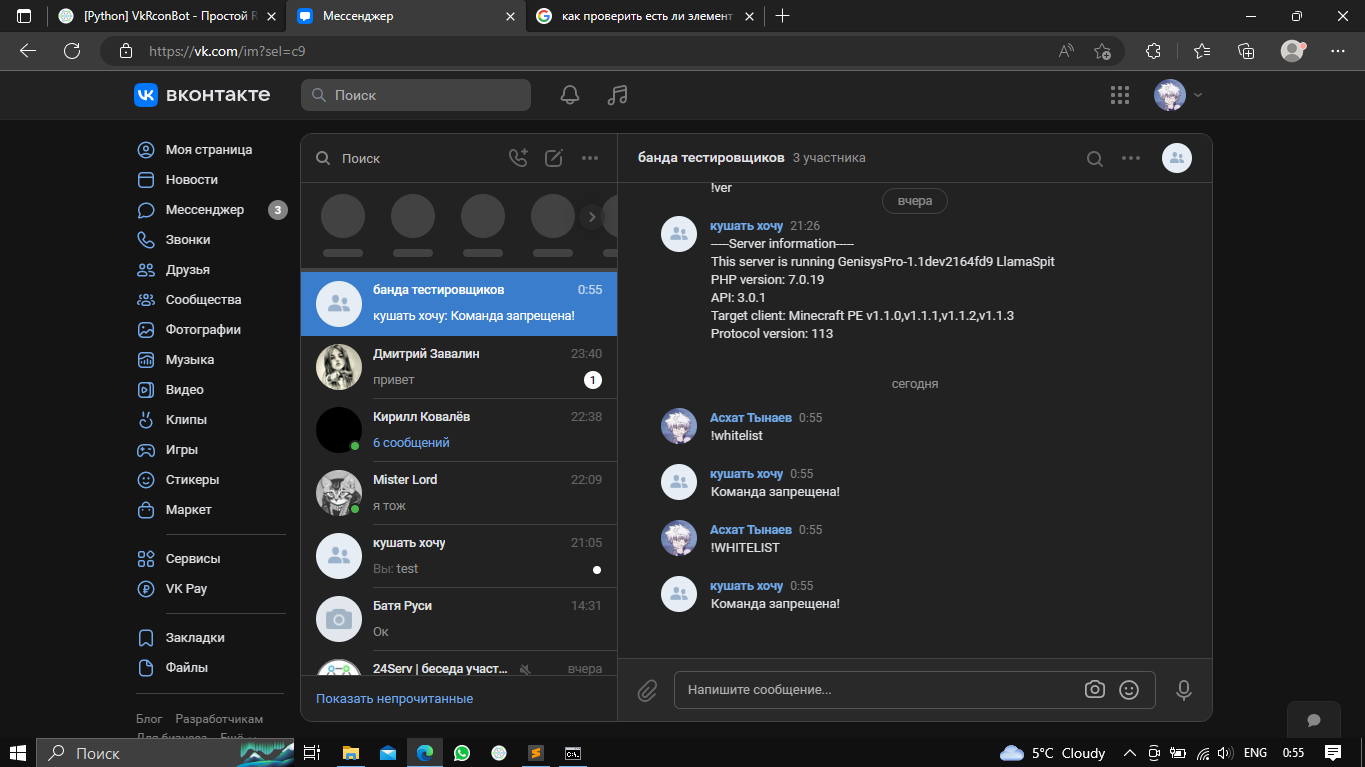Click Показать непрочитанные link
Screen dimensions: 1365x767
click(394, 698)
